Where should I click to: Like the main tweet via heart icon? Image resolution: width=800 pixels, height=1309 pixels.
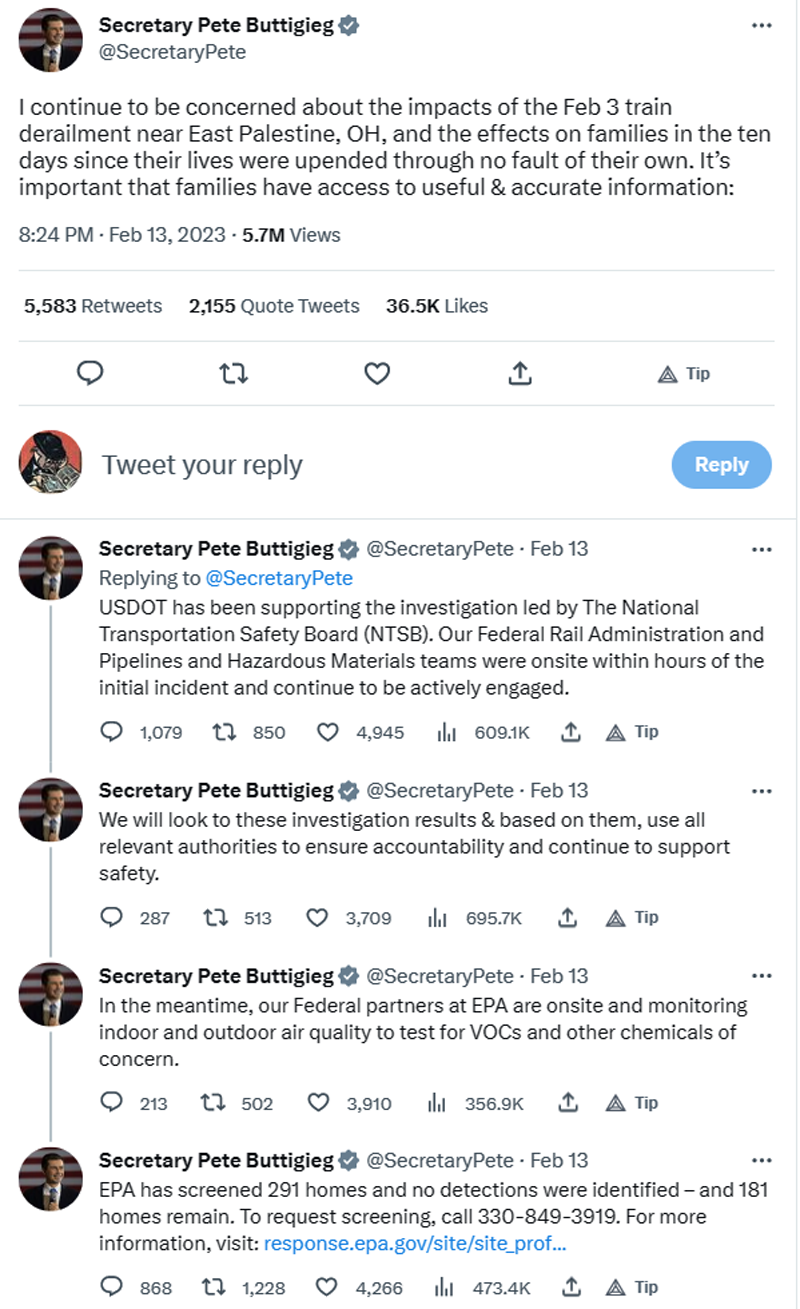click(x=376, y=374)
